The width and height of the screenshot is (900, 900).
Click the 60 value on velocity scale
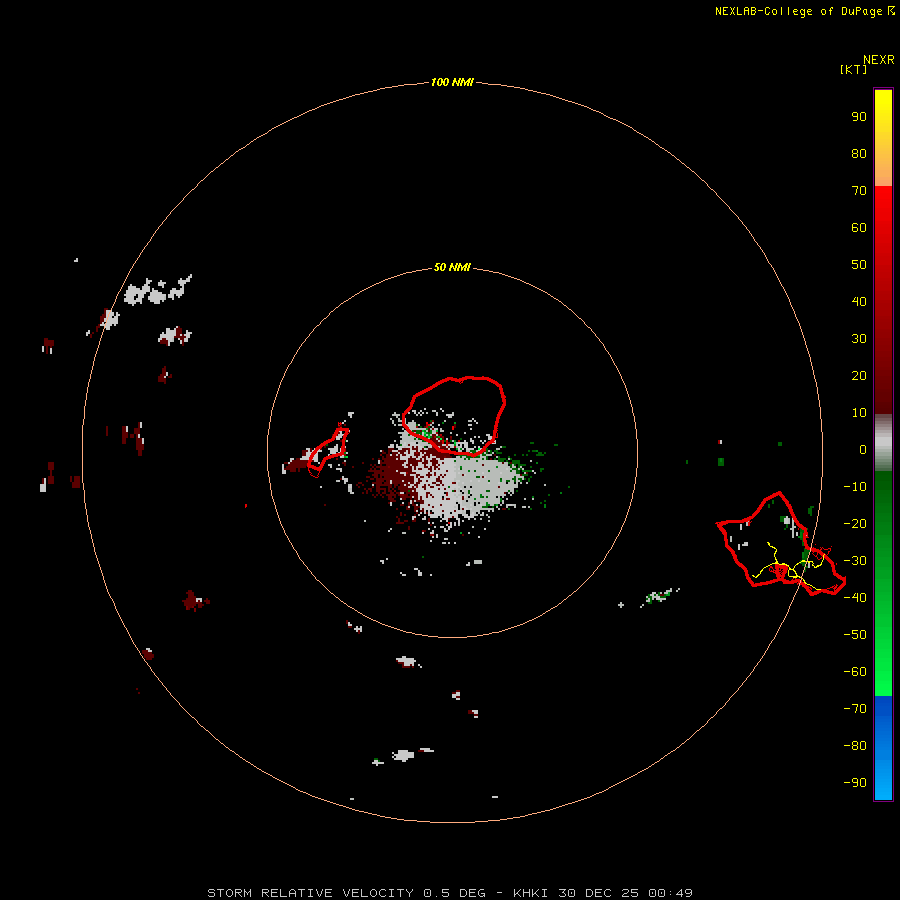(x=859, y=227)
